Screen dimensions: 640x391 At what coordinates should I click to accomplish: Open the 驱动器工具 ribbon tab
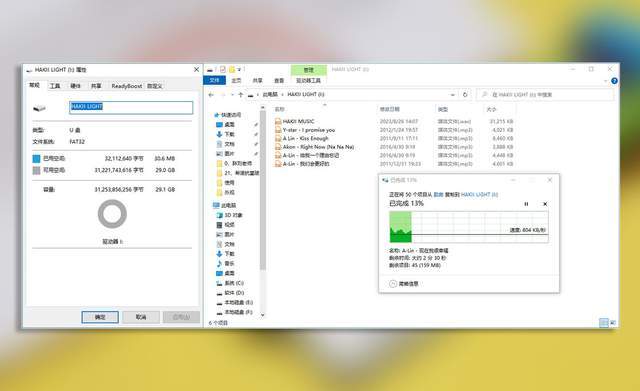[309, 80]
